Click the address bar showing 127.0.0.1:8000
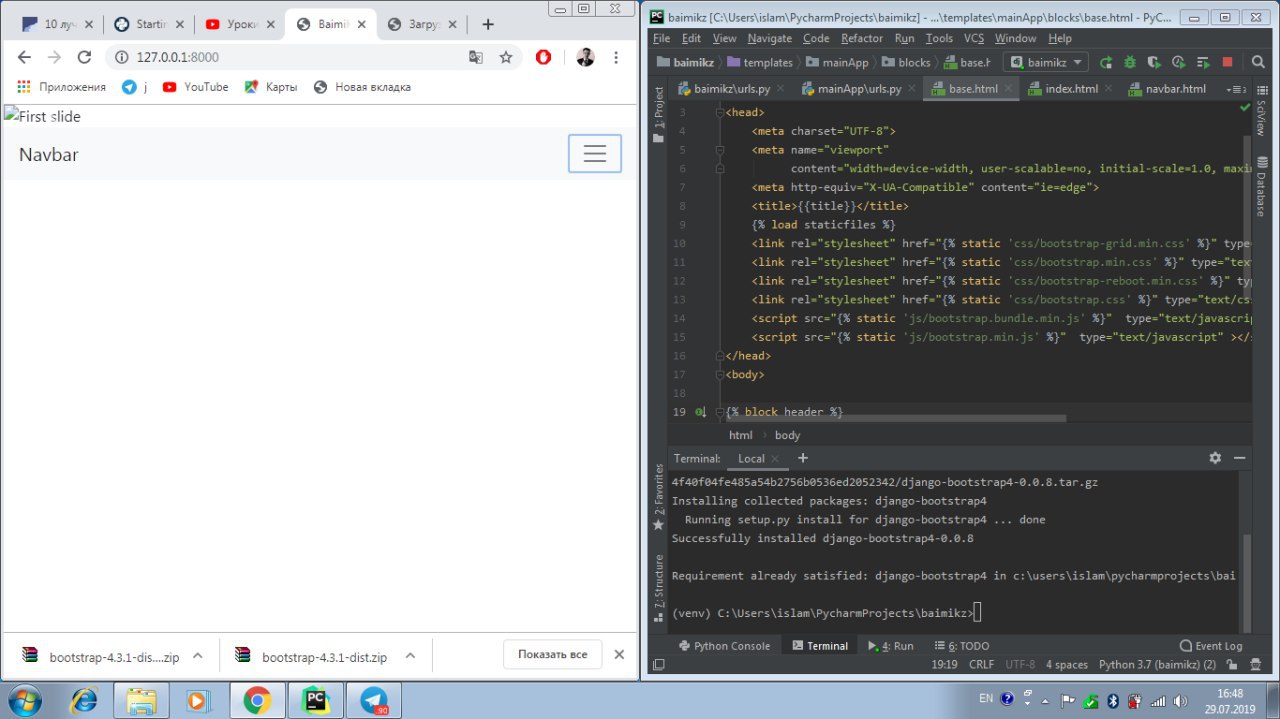 click(290, 57)
